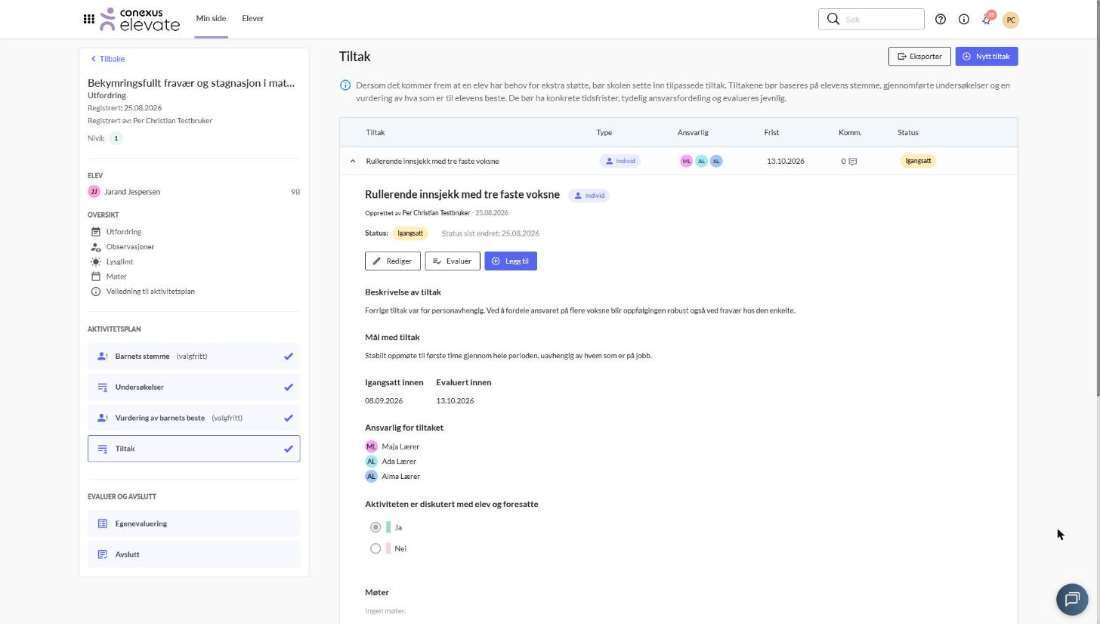Click Jarand Jespersen's avatar
The height and width of the screenshot is (624, 1100).
tap(94, 192)
